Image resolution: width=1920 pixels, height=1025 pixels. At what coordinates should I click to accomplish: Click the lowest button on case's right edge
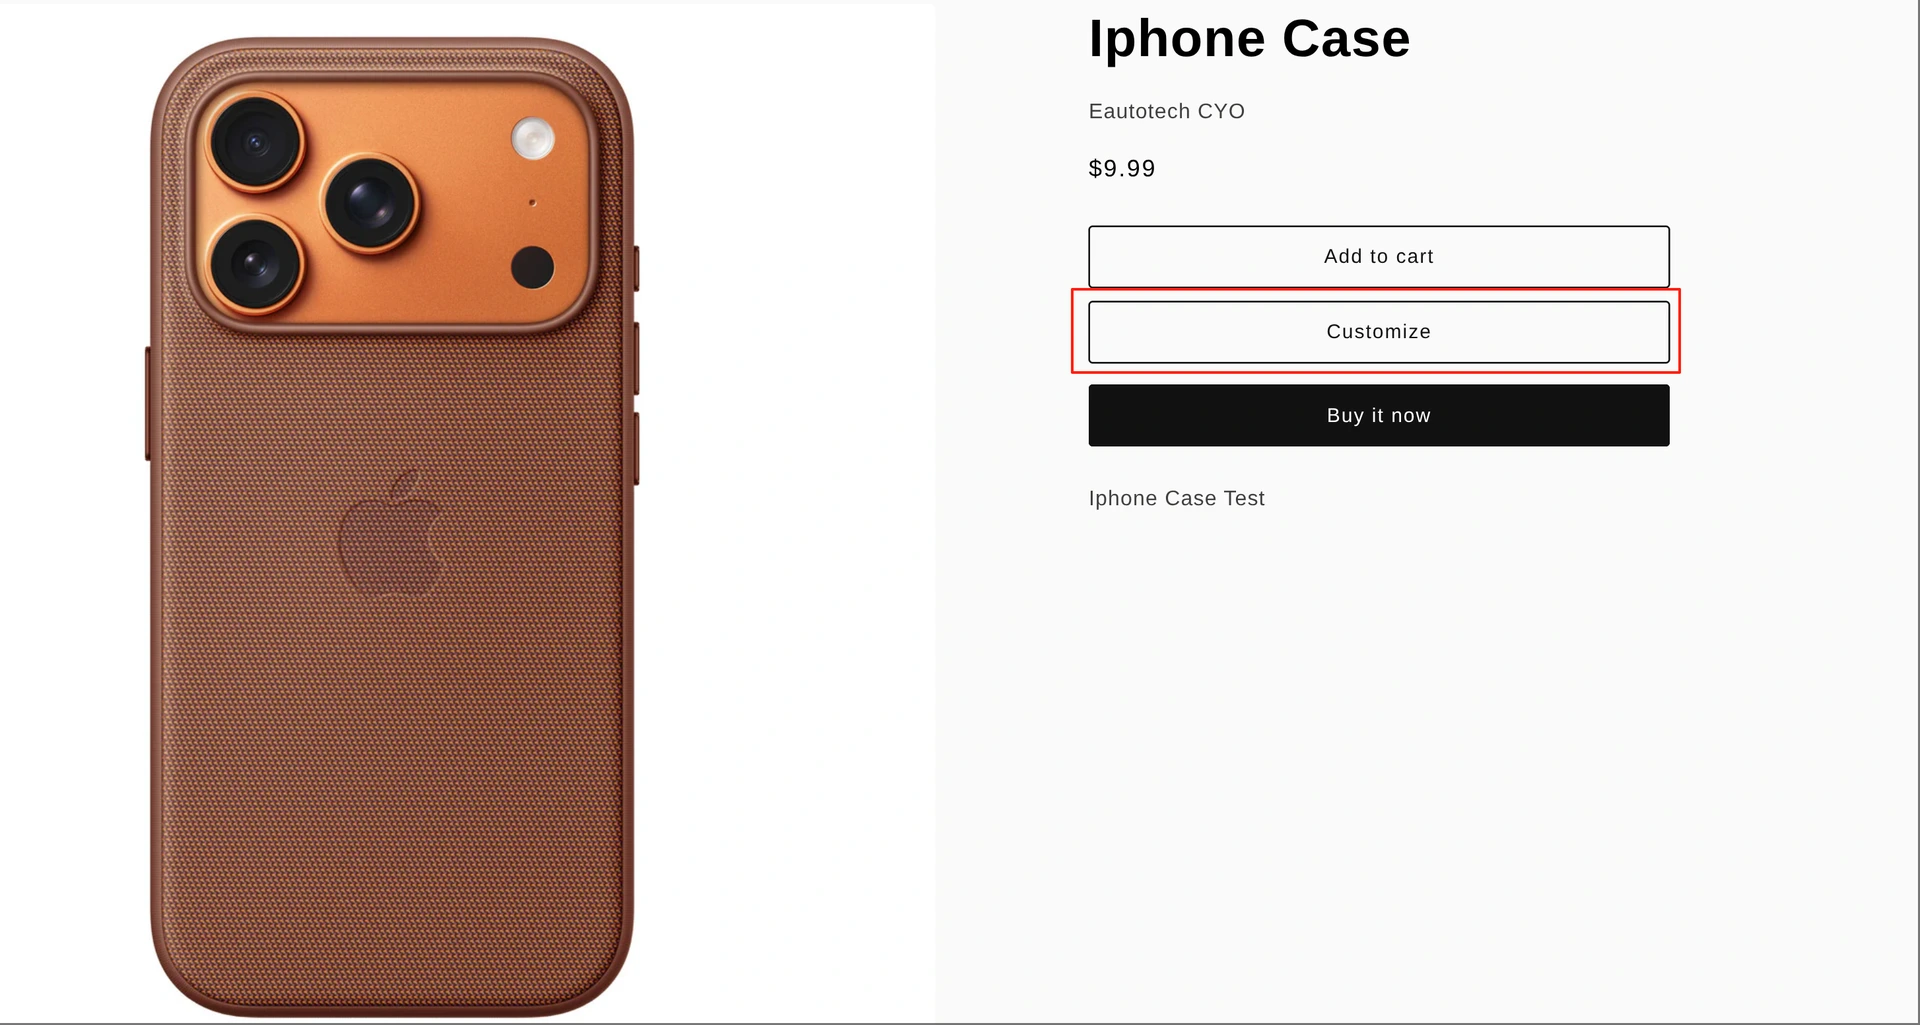click(x=636, y=448)
